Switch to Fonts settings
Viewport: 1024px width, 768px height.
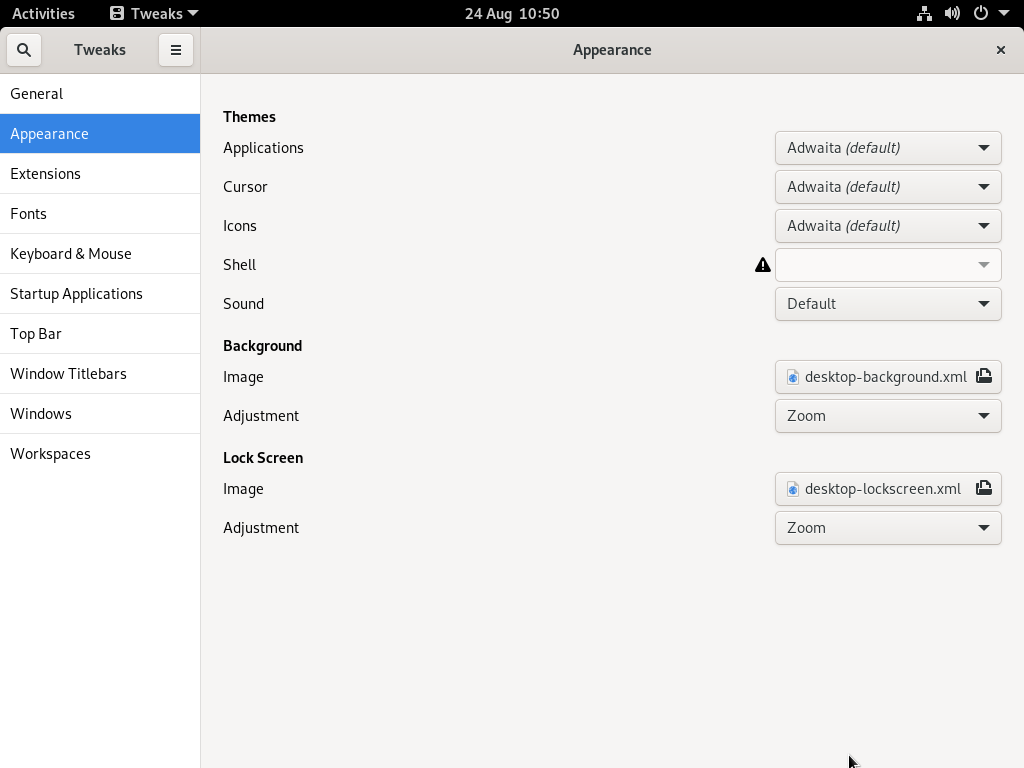[x=100, y=214]
